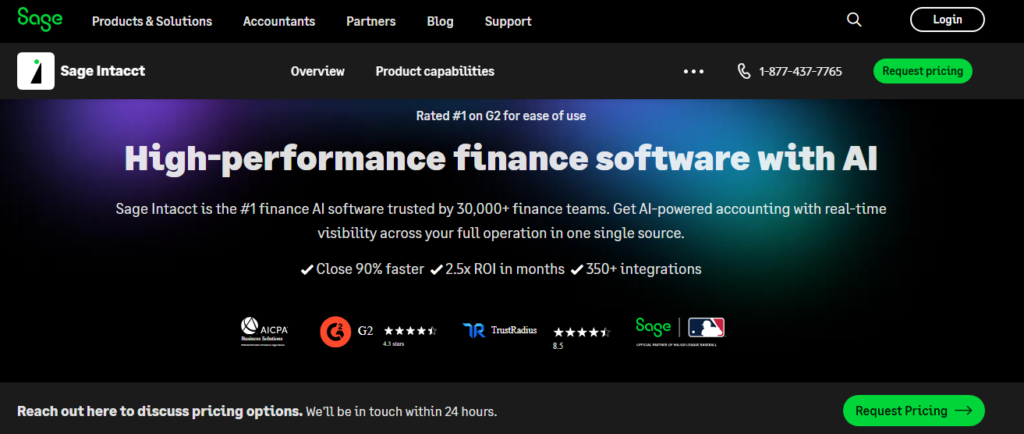Open the Support menu
The width and height of the screenshot is (1024, 434).
(508, 21)
